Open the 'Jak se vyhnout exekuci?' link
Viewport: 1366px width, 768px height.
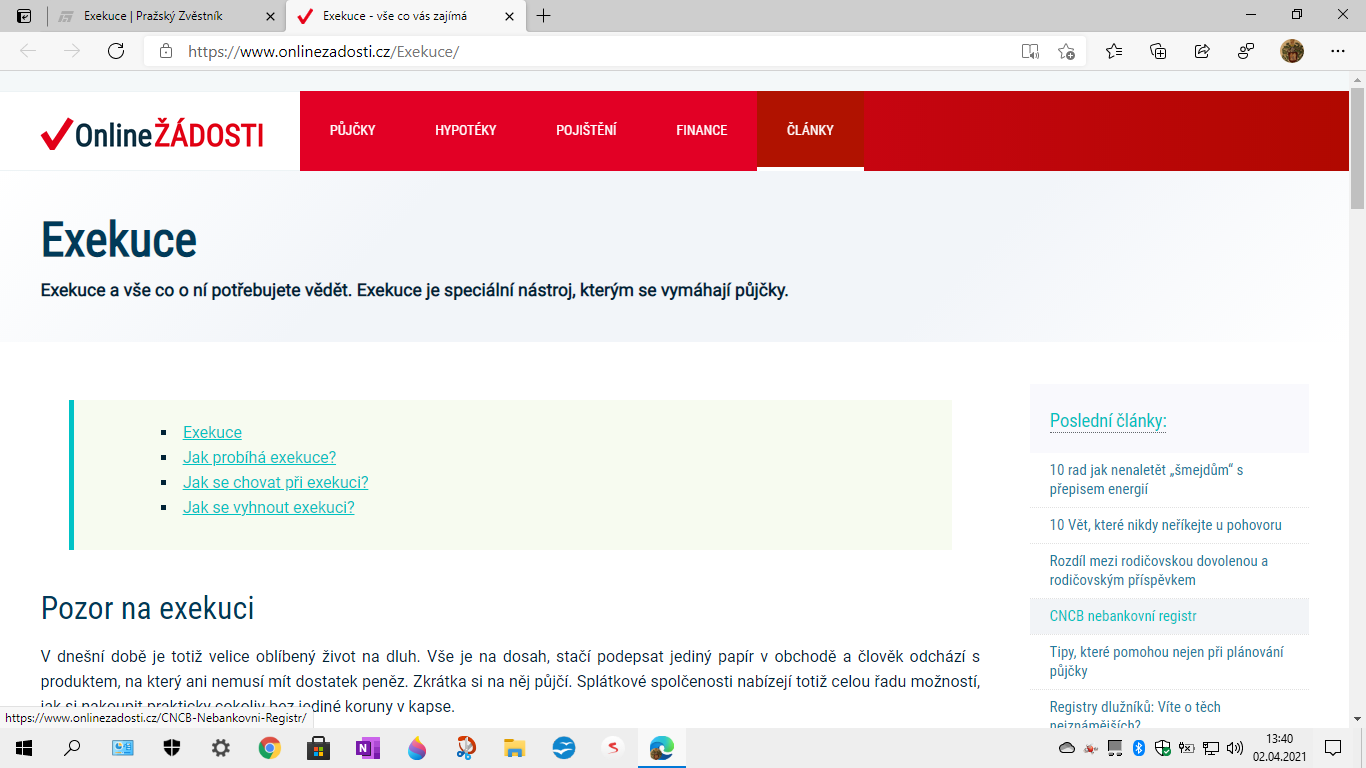(x=268, y=508)
